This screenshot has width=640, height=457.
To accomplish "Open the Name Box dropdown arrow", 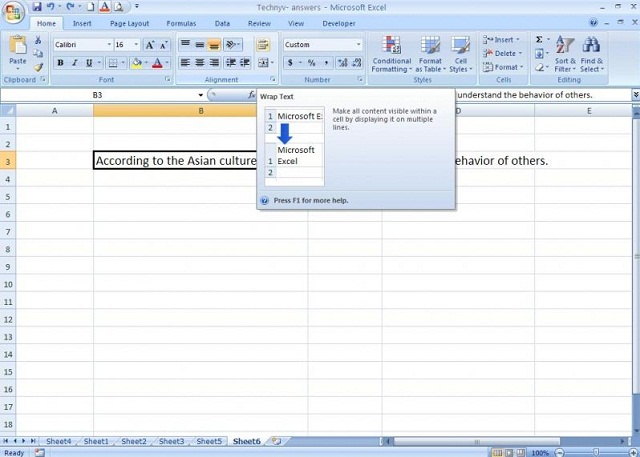I will 201,95.
